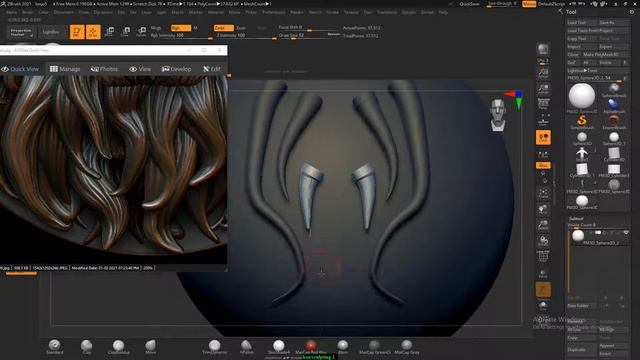Click the Import button in Tool panel
Screen dimensions: 640x360
pyautogui.click(x=582, y=47)
